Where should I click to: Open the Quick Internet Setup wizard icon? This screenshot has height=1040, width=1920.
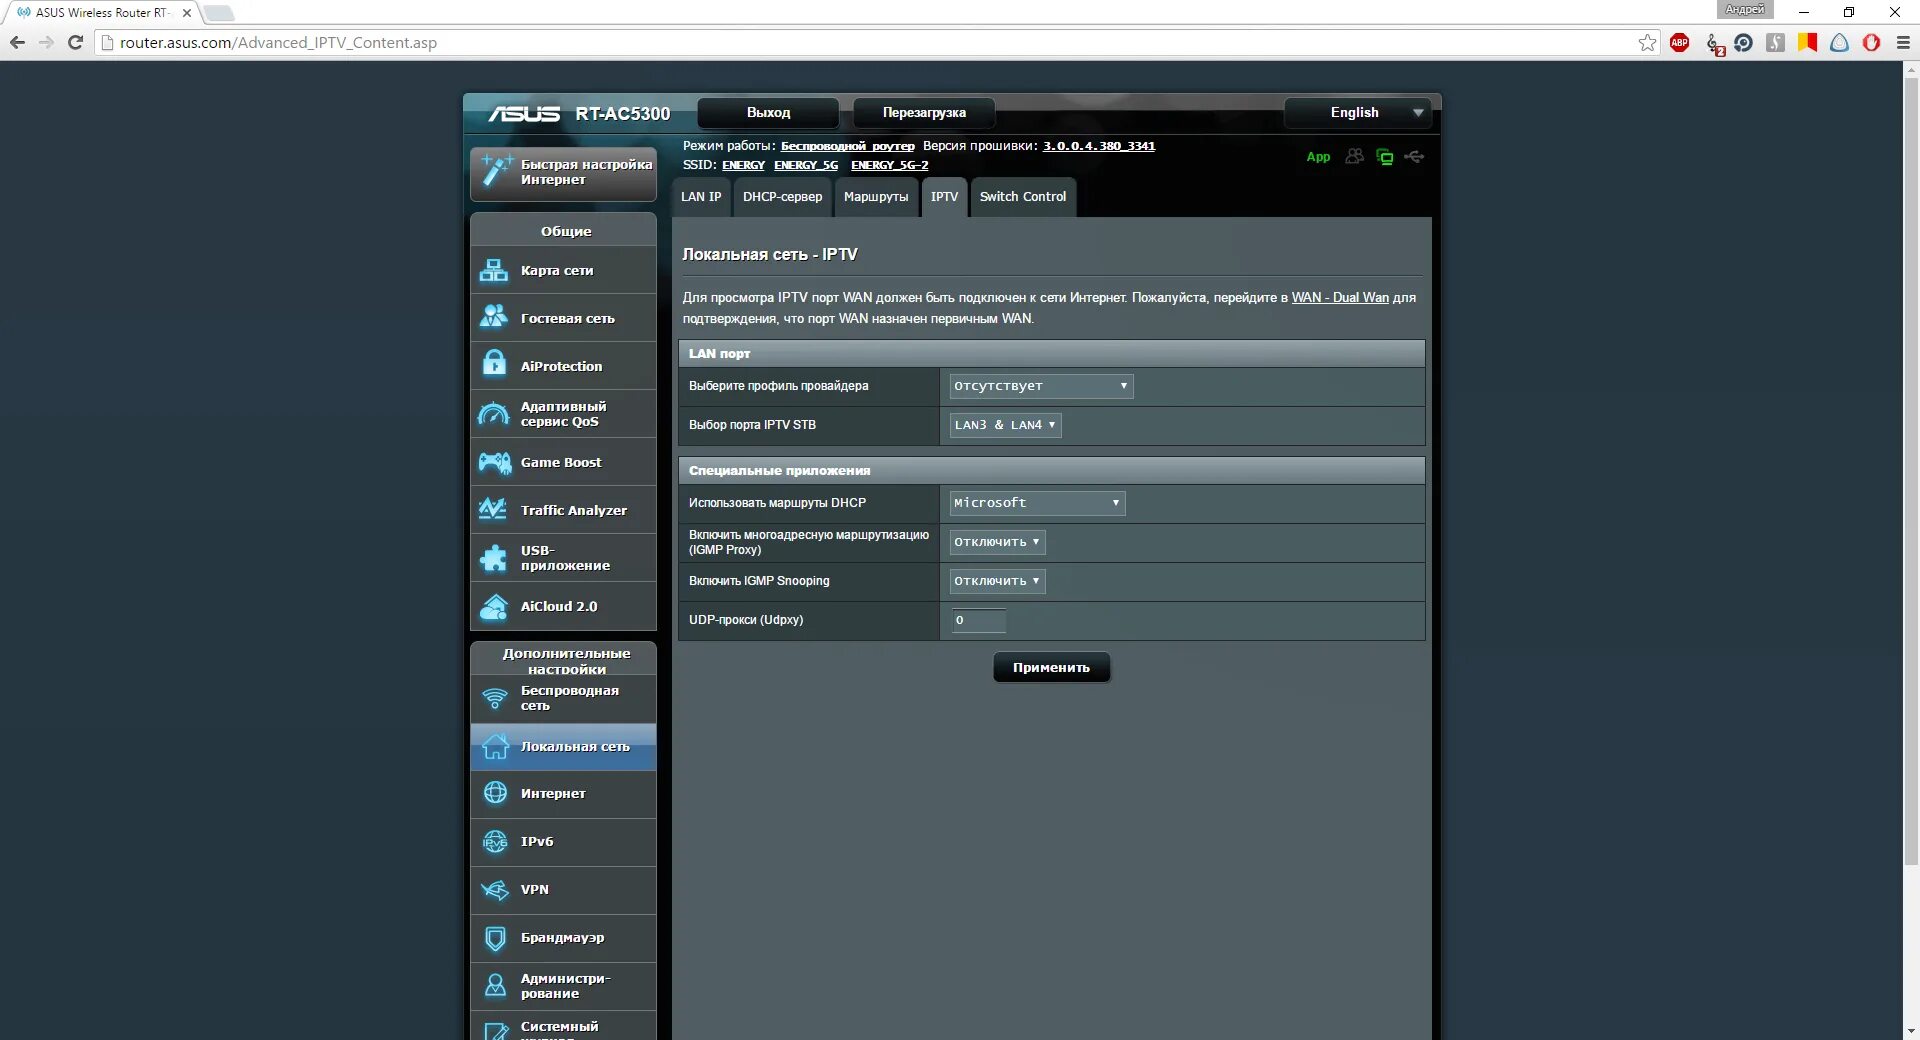495,171
